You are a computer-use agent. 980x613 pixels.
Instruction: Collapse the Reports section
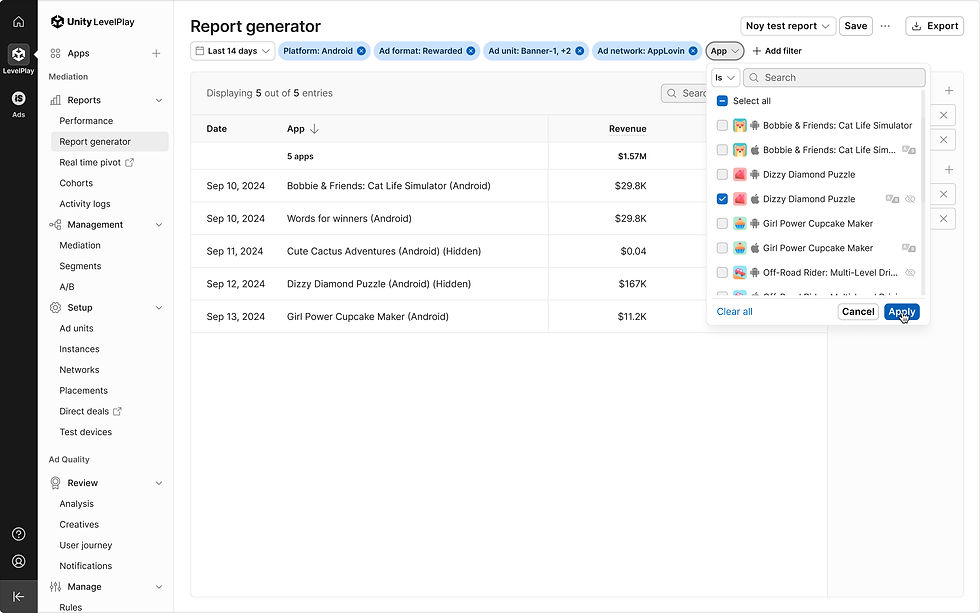tap(159, 100)
